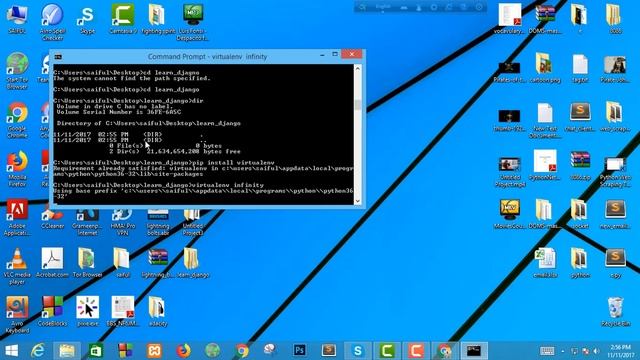Select the pixie.exe desktop icon
The width and height of the screenshot is (640, 360).
point(87,311)
